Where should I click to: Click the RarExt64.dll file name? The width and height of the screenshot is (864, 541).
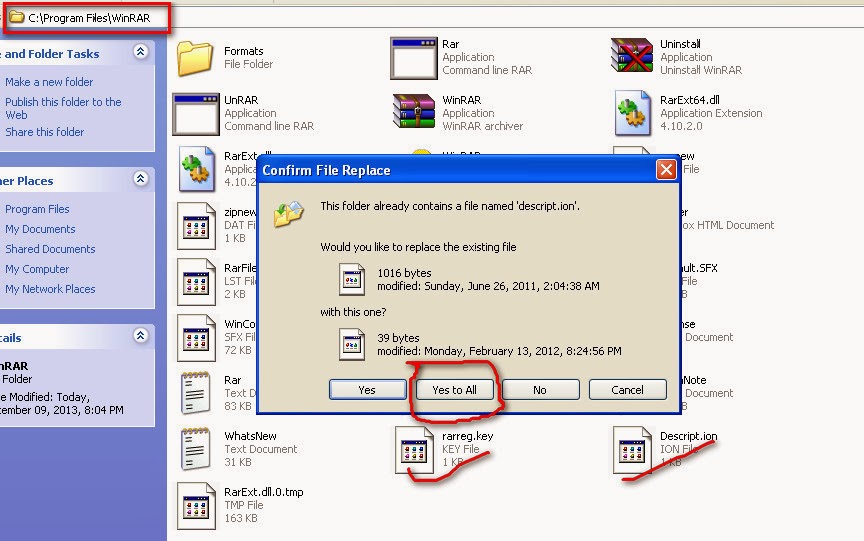pos(689,100)
